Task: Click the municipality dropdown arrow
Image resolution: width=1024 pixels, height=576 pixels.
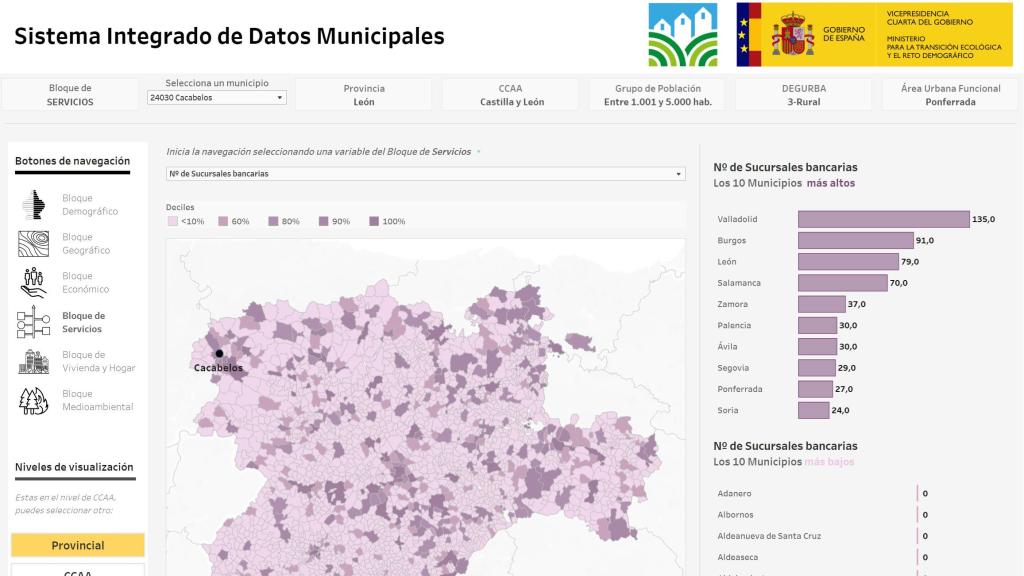Action: coord(279,98)
